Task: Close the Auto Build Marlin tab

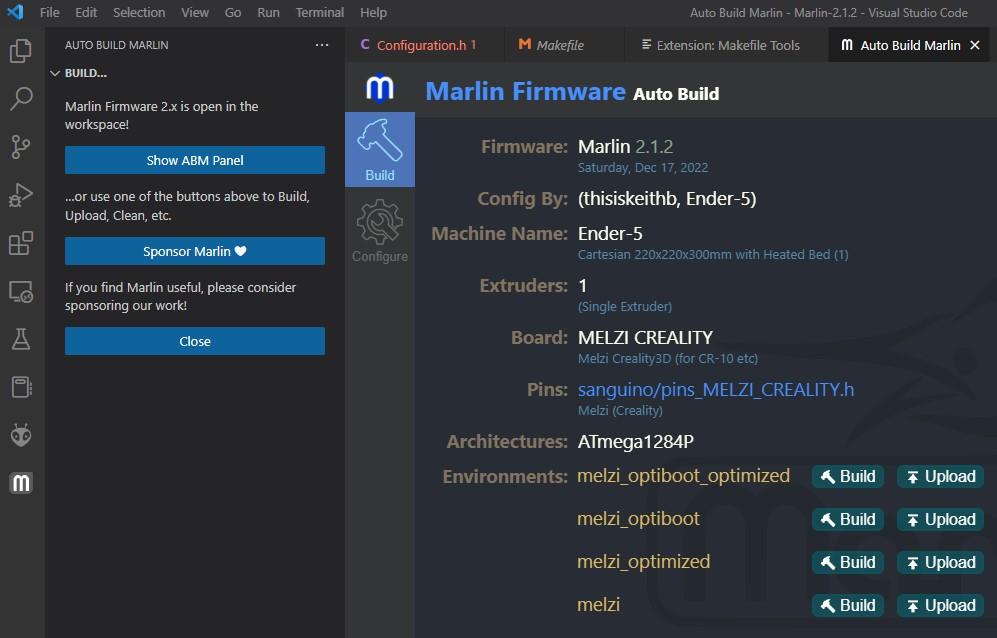Action: tap(975, 45)
